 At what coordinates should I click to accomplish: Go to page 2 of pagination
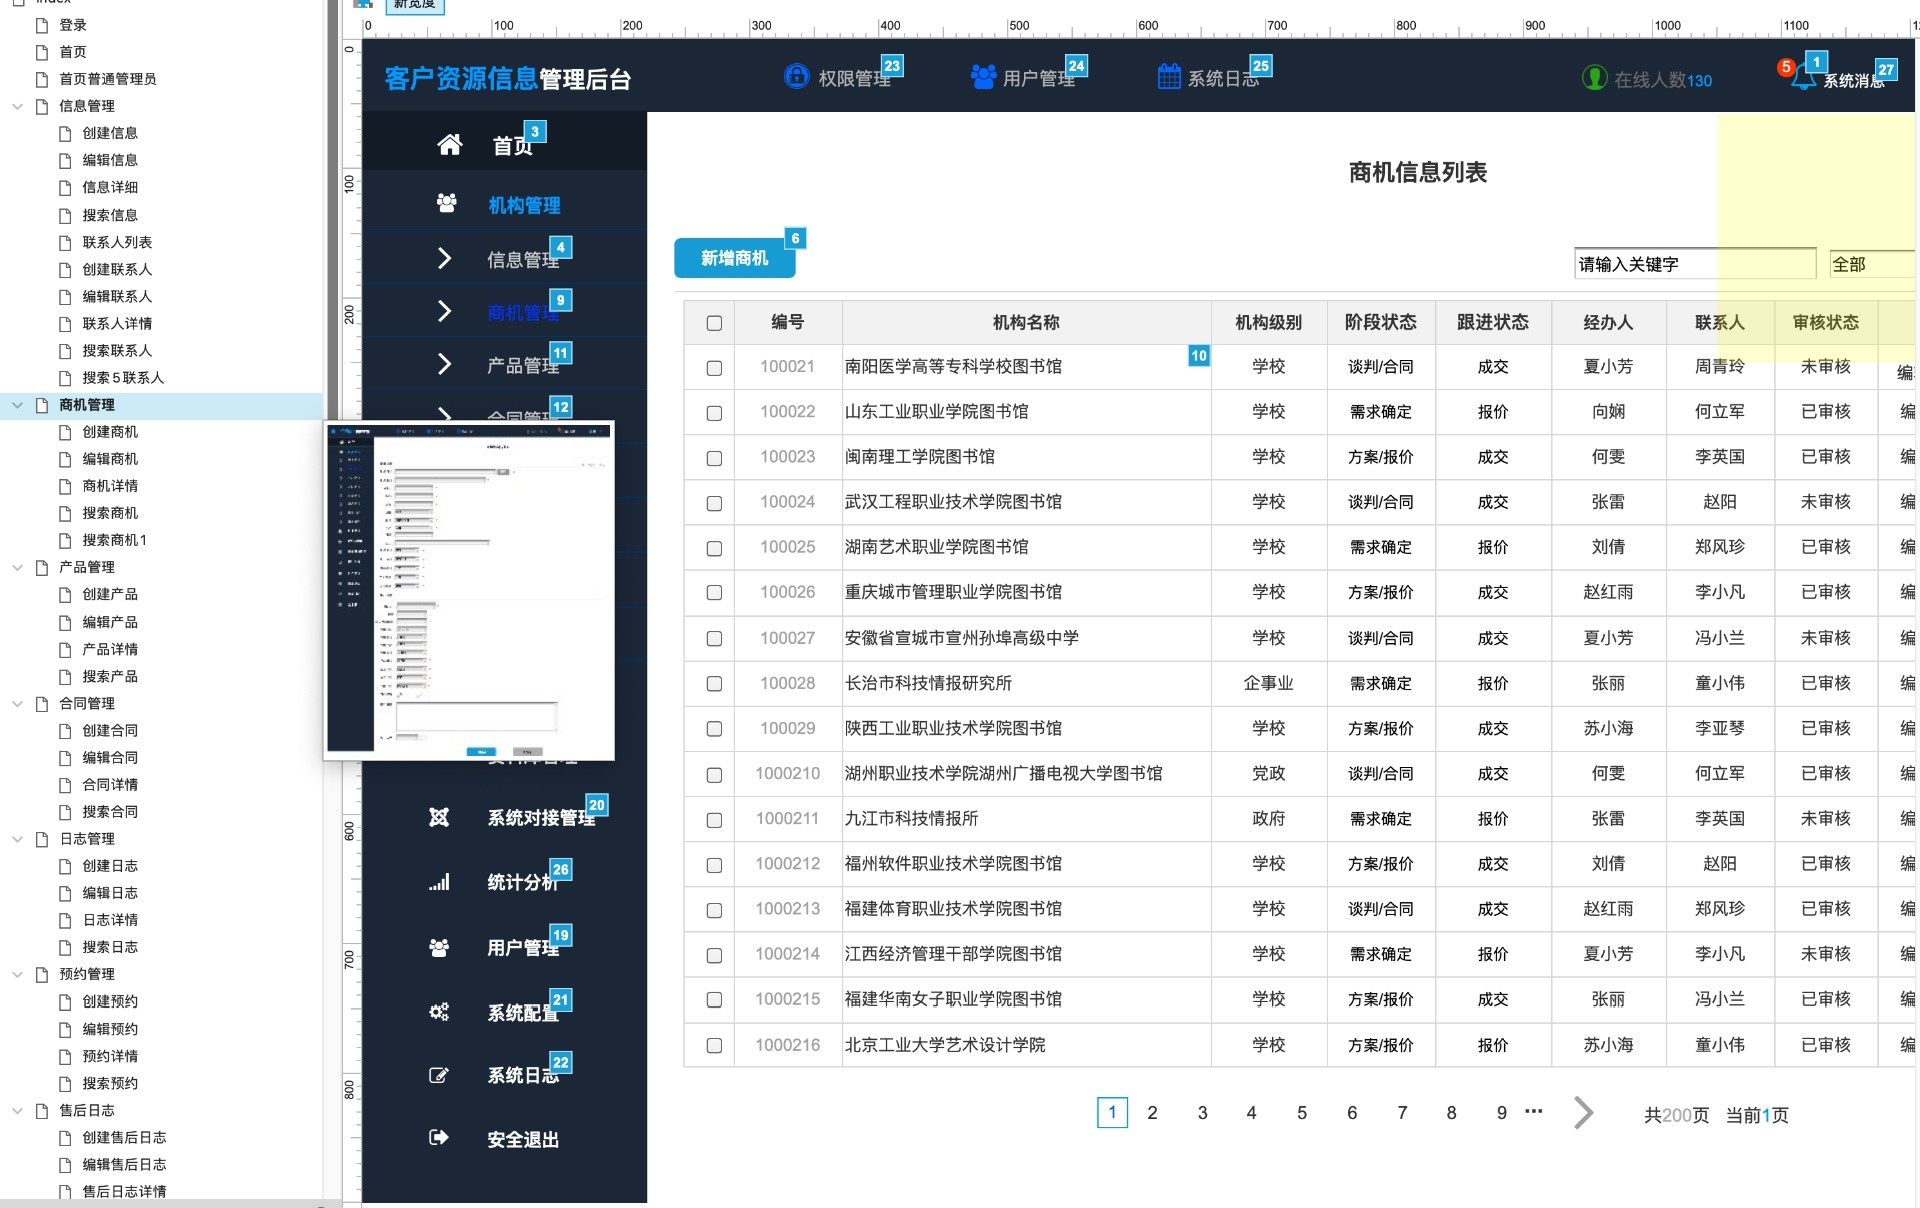[x=1152, y=1113]
